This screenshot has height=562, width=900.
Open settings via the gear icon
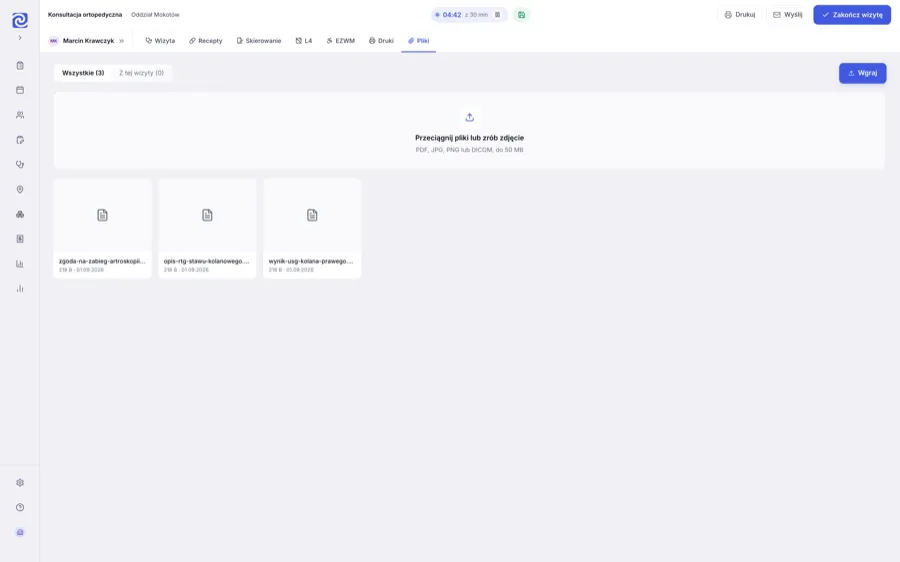click(20, 483)
